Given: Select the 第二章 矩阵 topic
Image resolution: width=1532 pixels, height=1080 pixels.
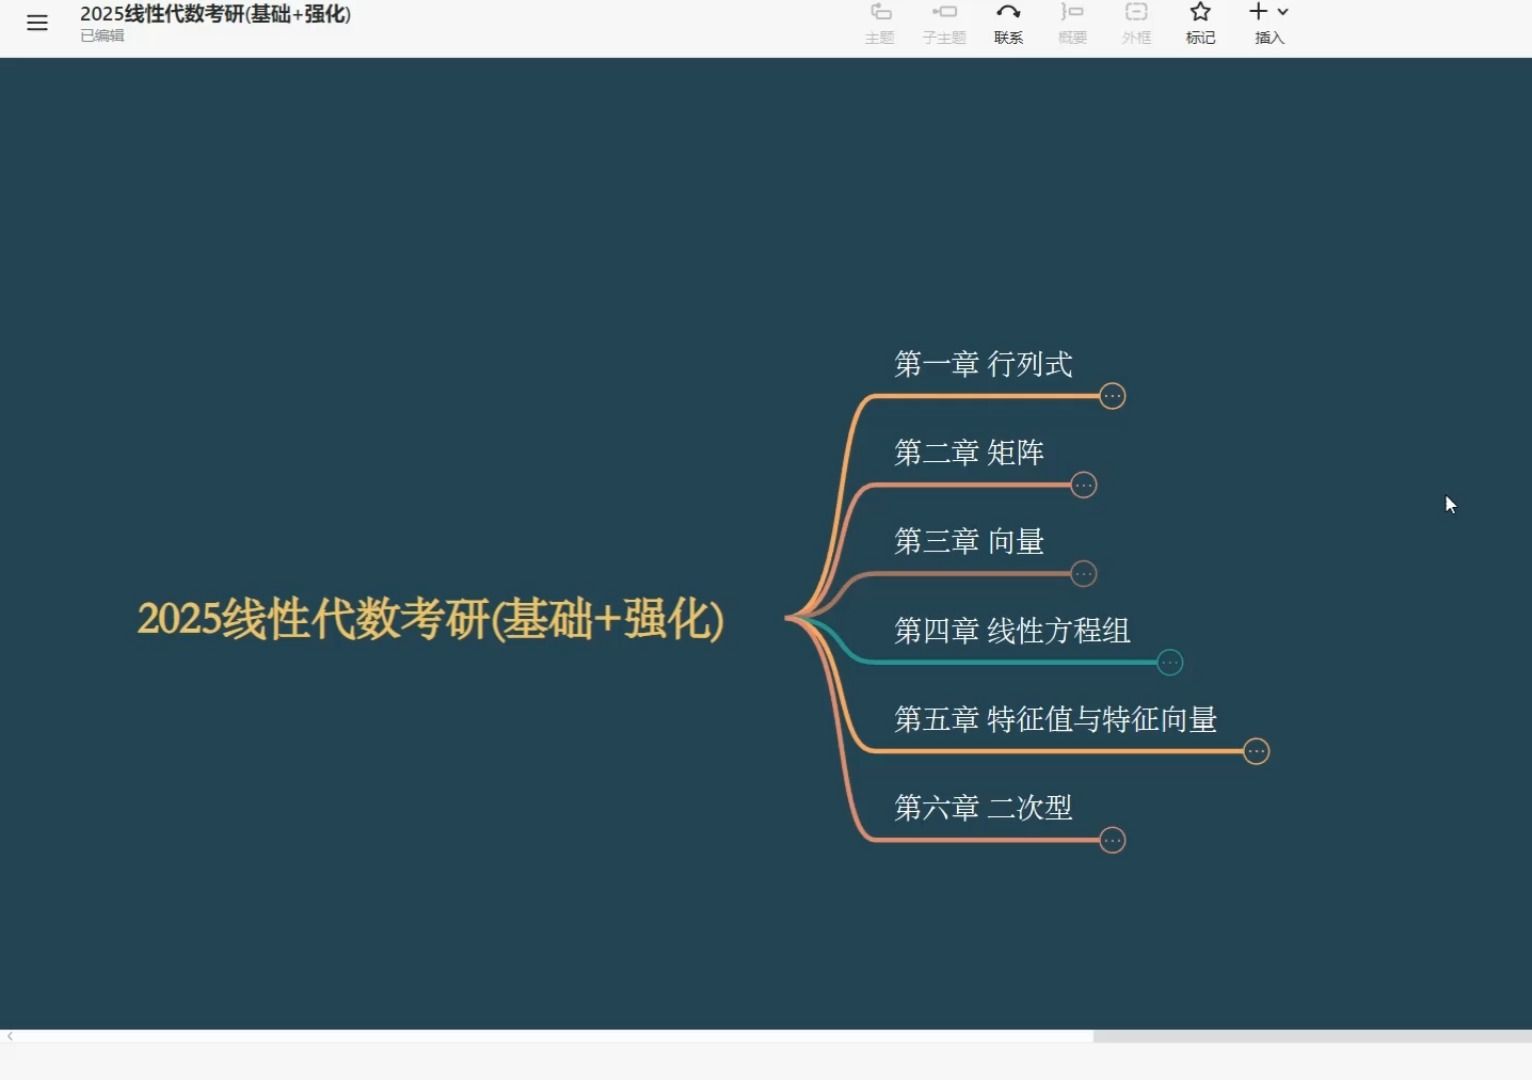Looking at the screenshot, I should (969, 453).
